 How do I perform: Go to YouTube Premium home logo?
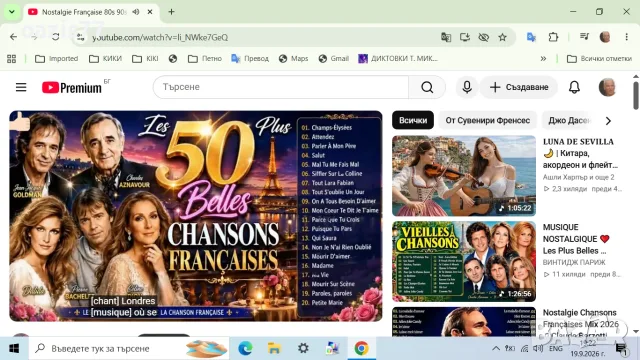(x=72, y=87)
